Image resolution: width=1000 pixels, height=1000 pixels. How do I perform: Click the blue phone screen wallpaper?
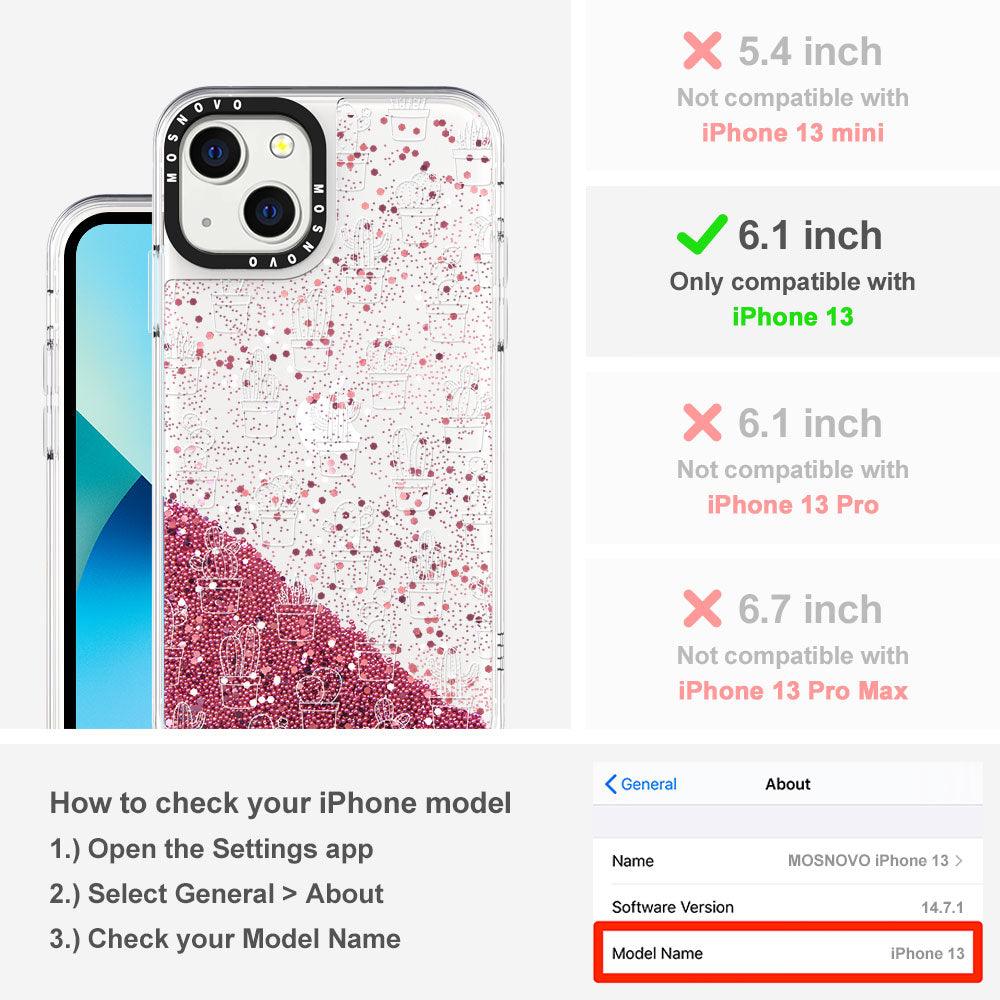coord(113,478)
